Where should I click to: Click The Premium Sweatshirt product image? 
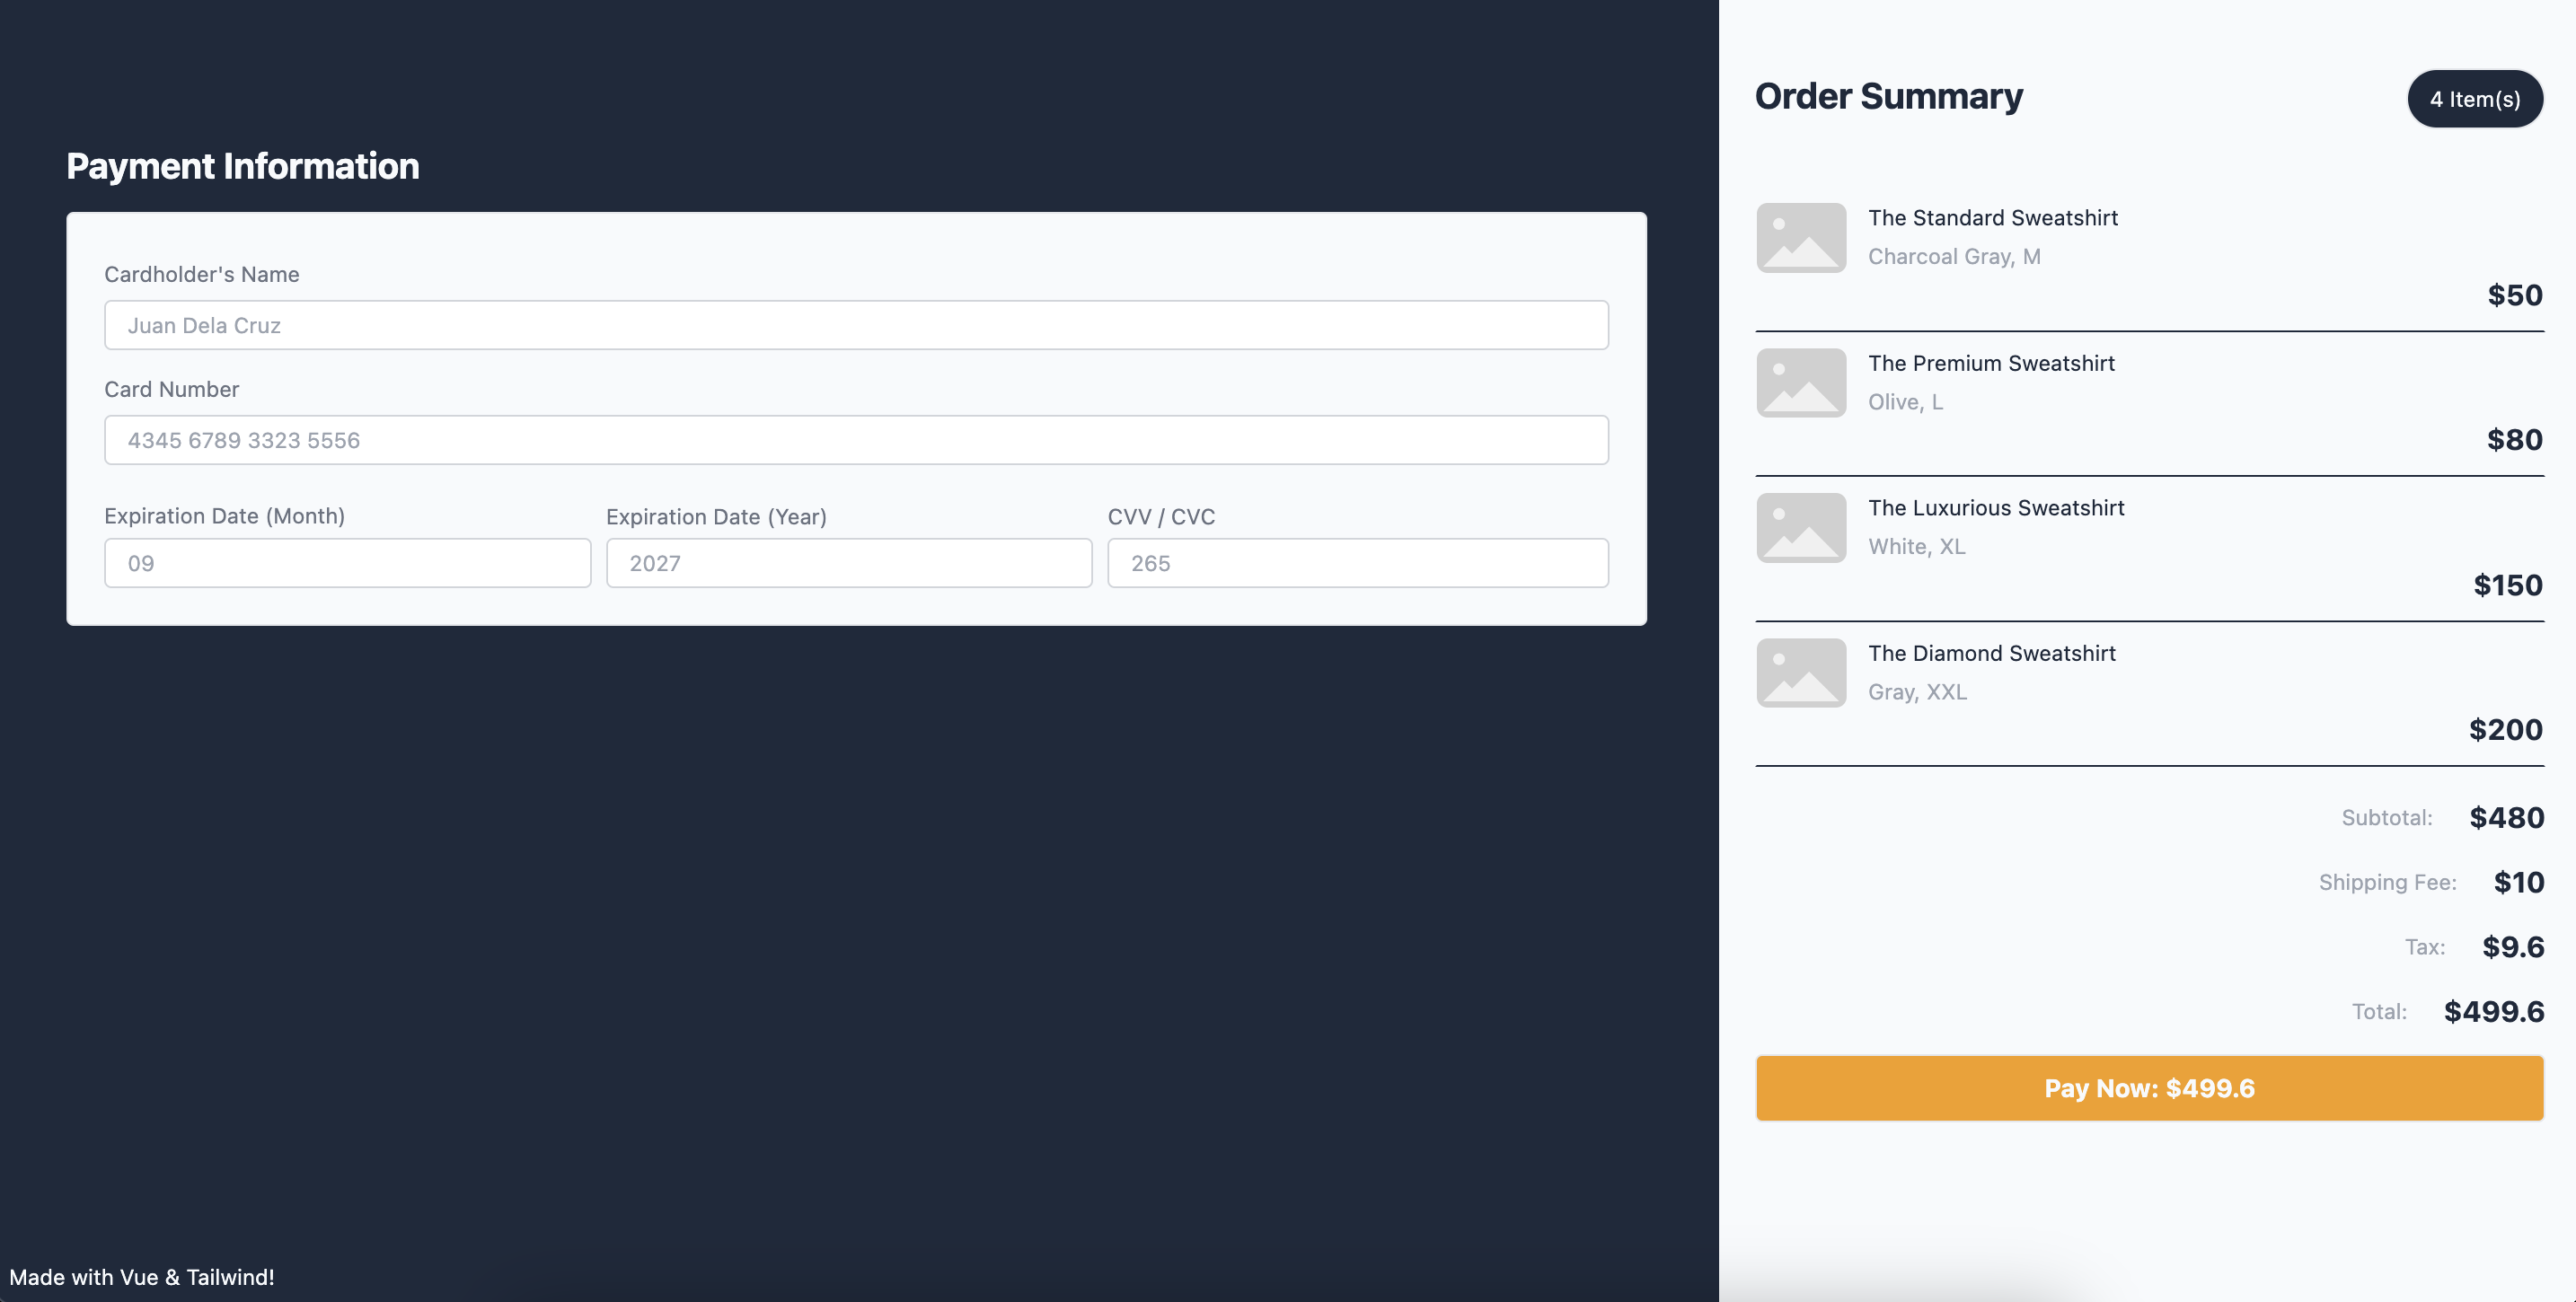1799,382
